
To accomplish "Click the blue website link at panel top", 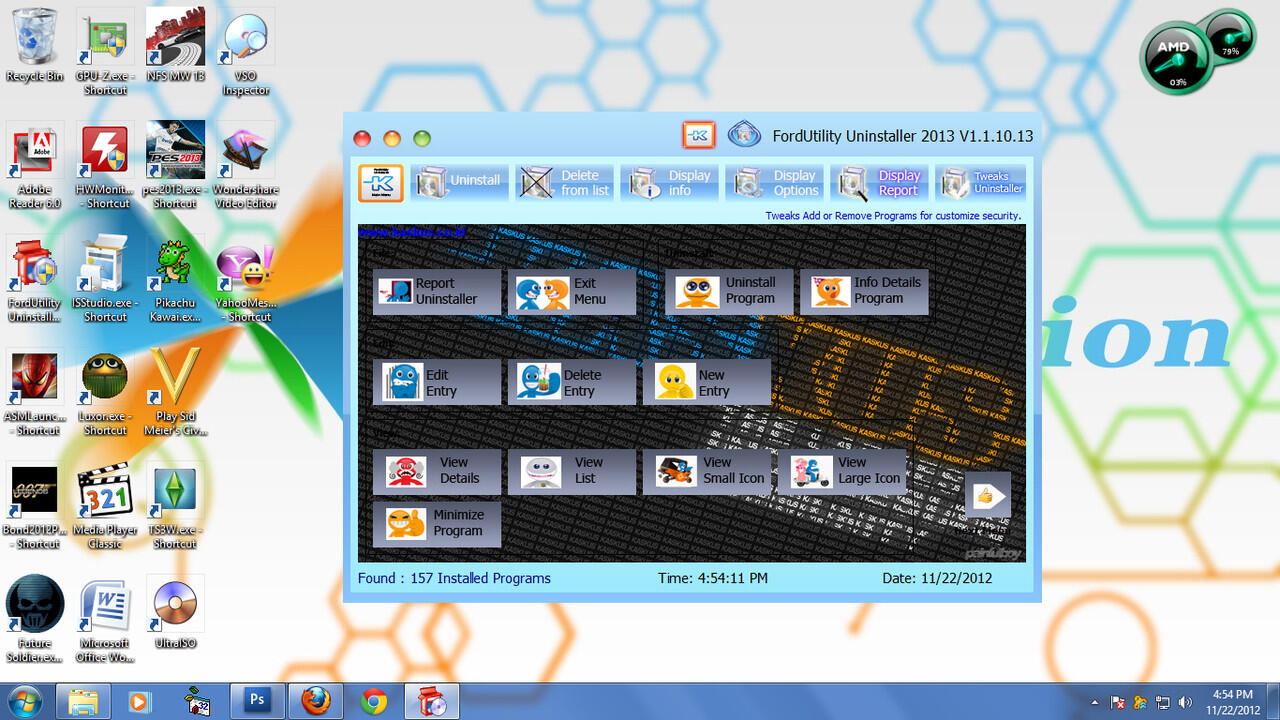I will point(411,232).
